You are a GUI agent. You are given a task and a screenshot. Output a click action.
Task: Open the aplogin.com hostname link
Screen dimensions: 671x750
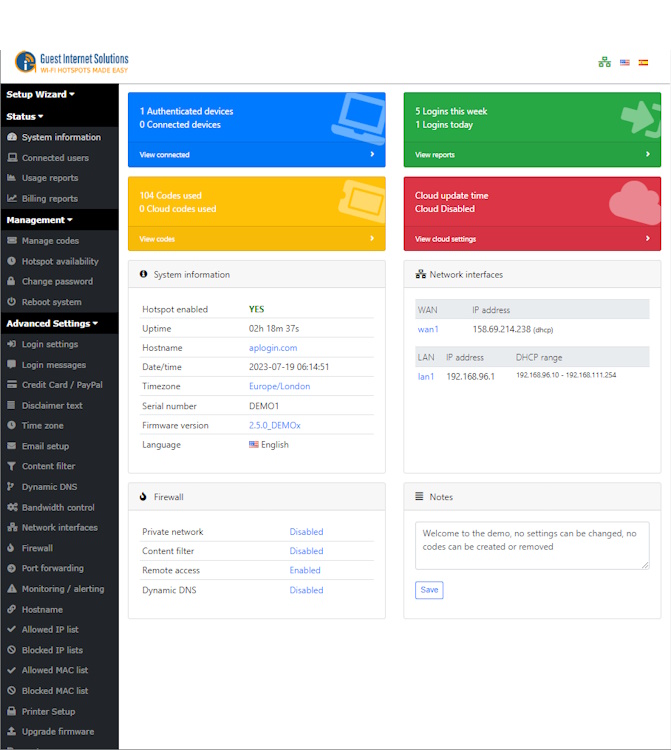point(273,348)
